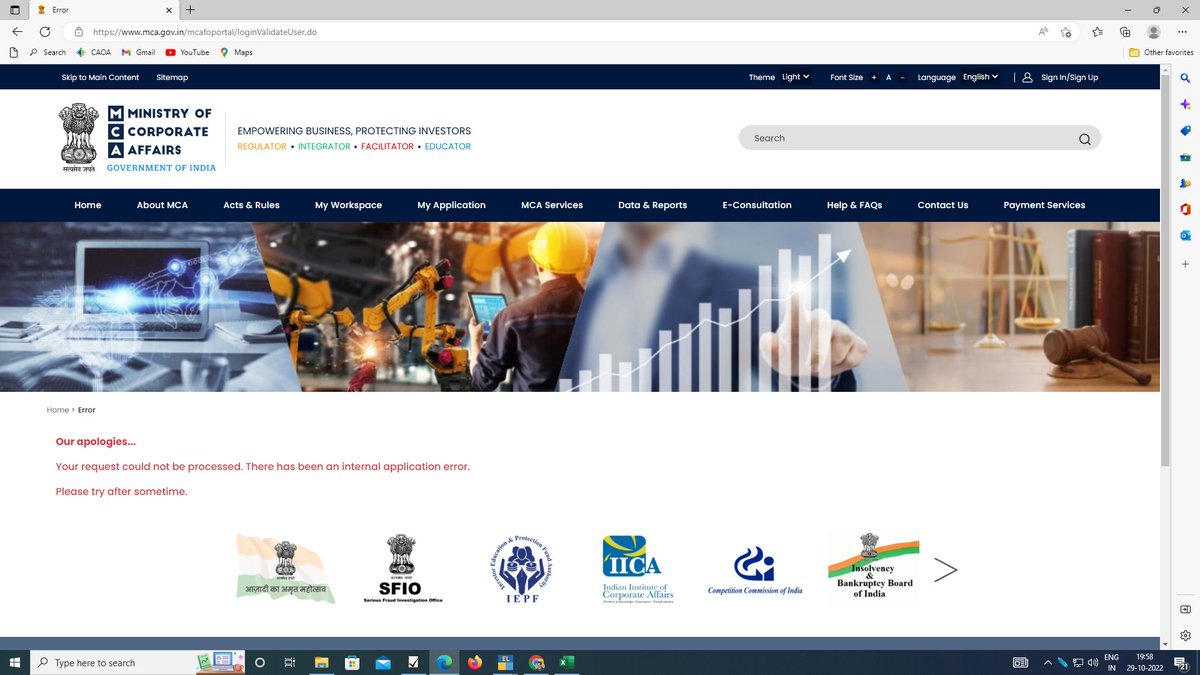Open the Edge sidebar Office icon
The height and width of the screenshot is (675, 1200).
click(x=1186, y=209)
